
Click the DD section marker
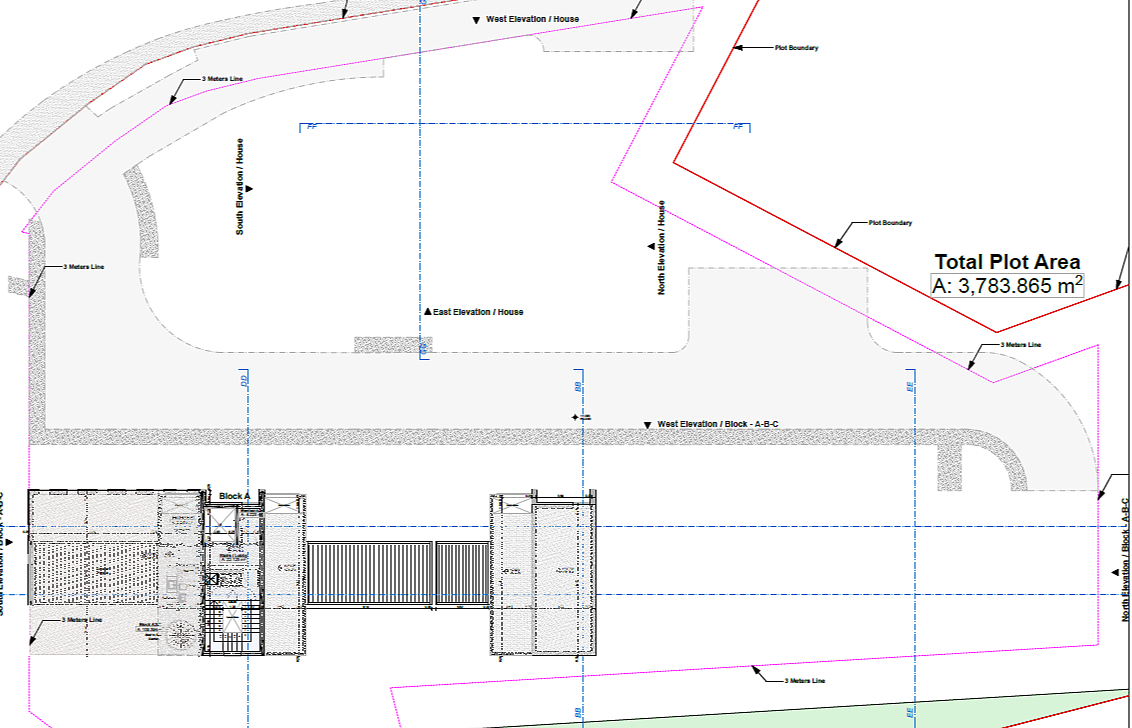(245, 380)
